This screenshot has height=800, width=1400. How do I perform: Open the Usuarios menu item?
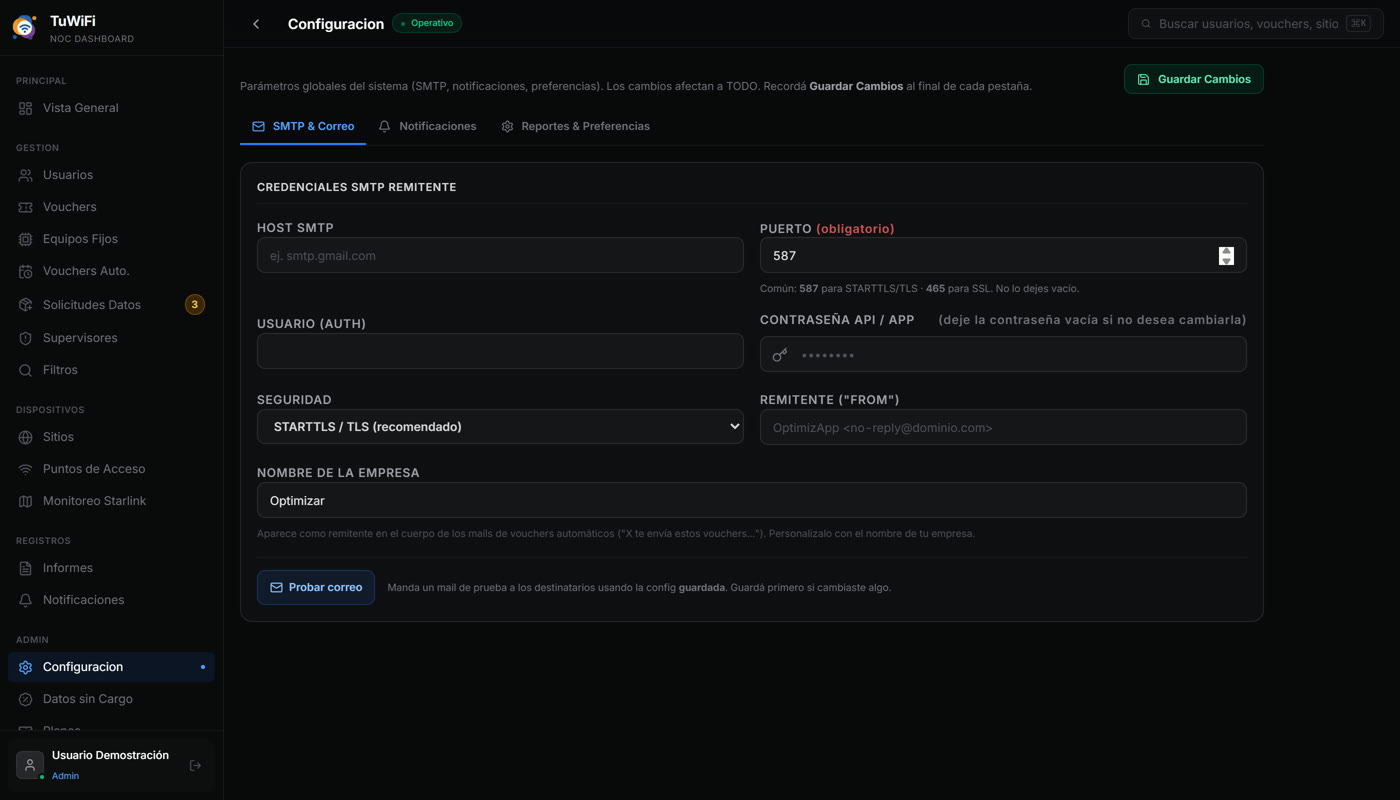click(x=111, y=175)
